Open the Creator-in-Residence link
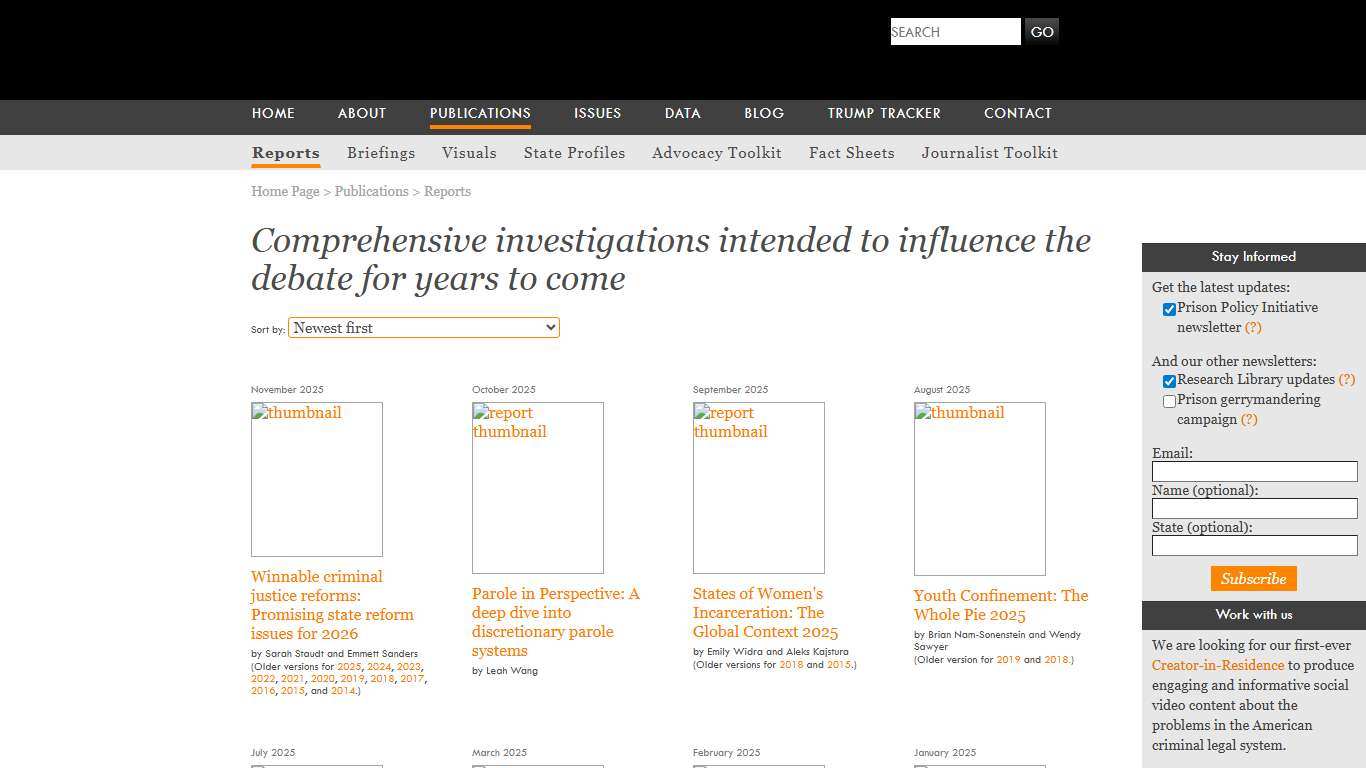 1216,665
